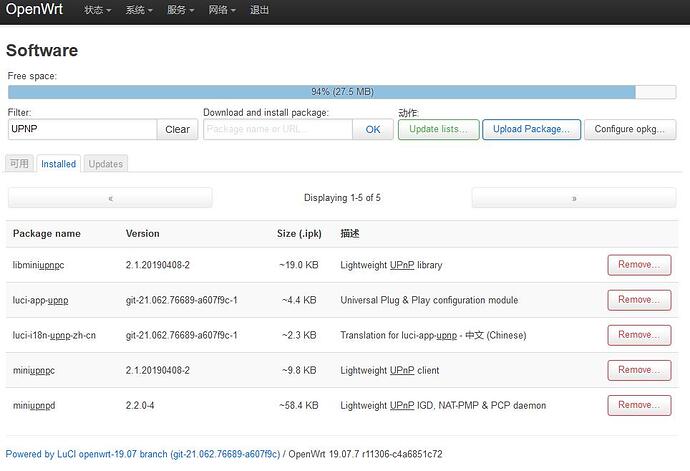Click the NAT-PMP & PCP daemon description
690x471 pixels.
[x=443, y=405]
